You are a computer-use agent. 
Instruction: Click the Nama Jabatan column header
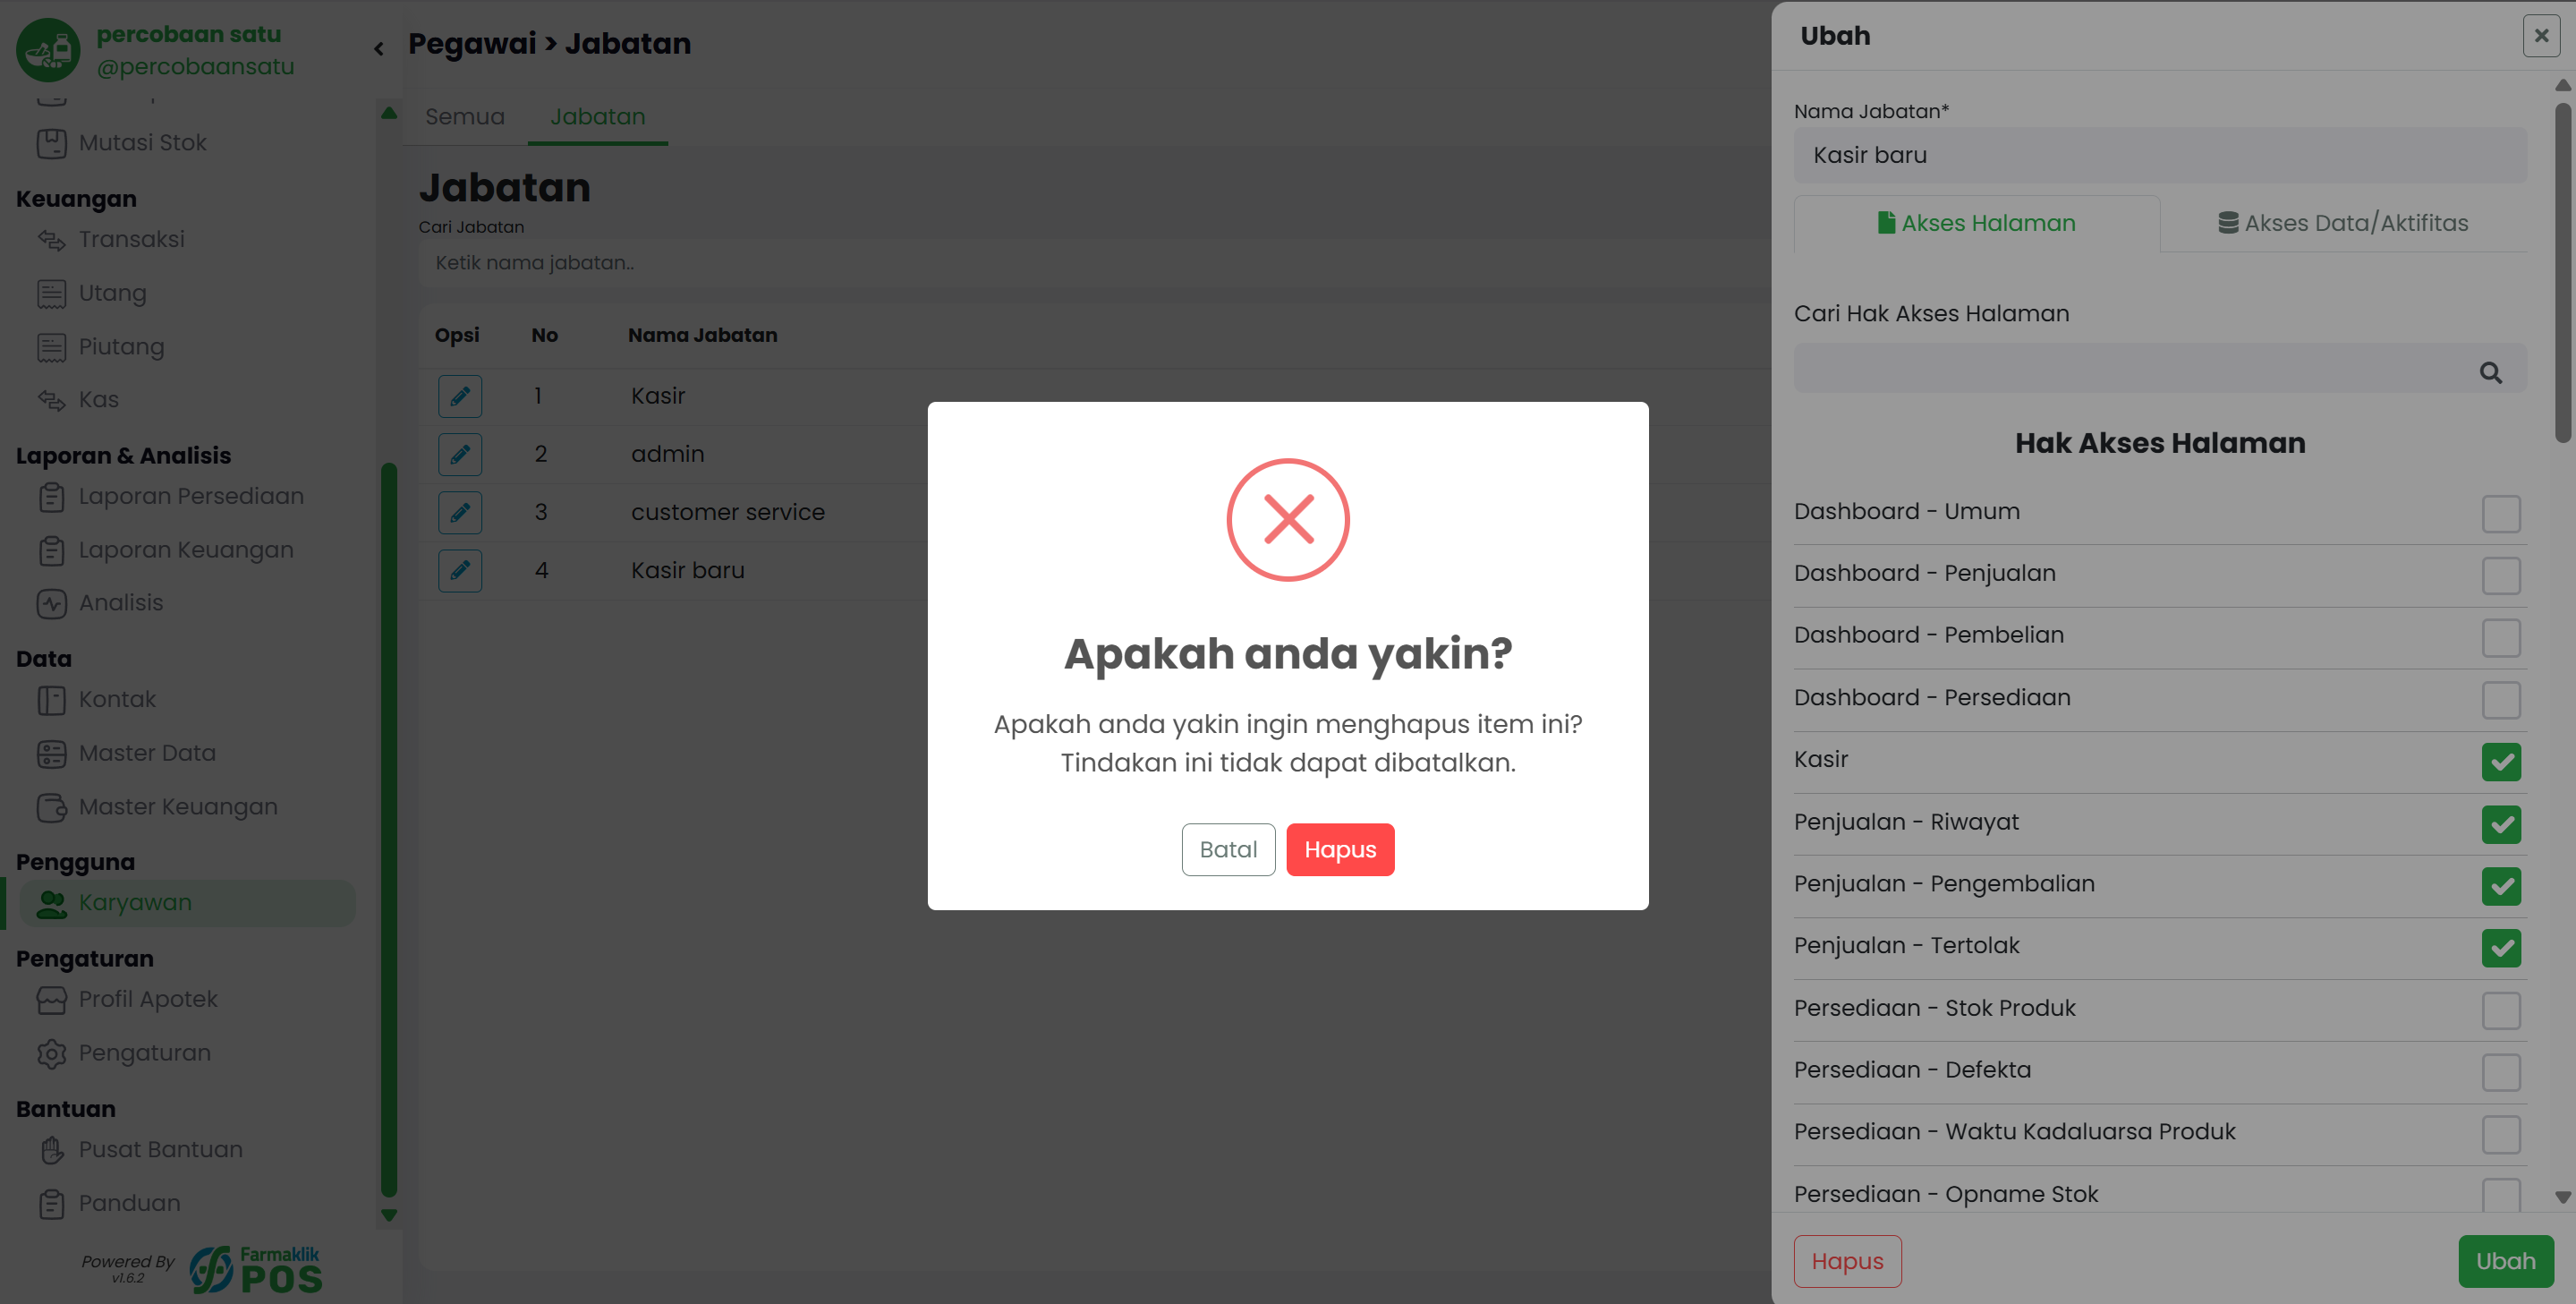point(702,335)
